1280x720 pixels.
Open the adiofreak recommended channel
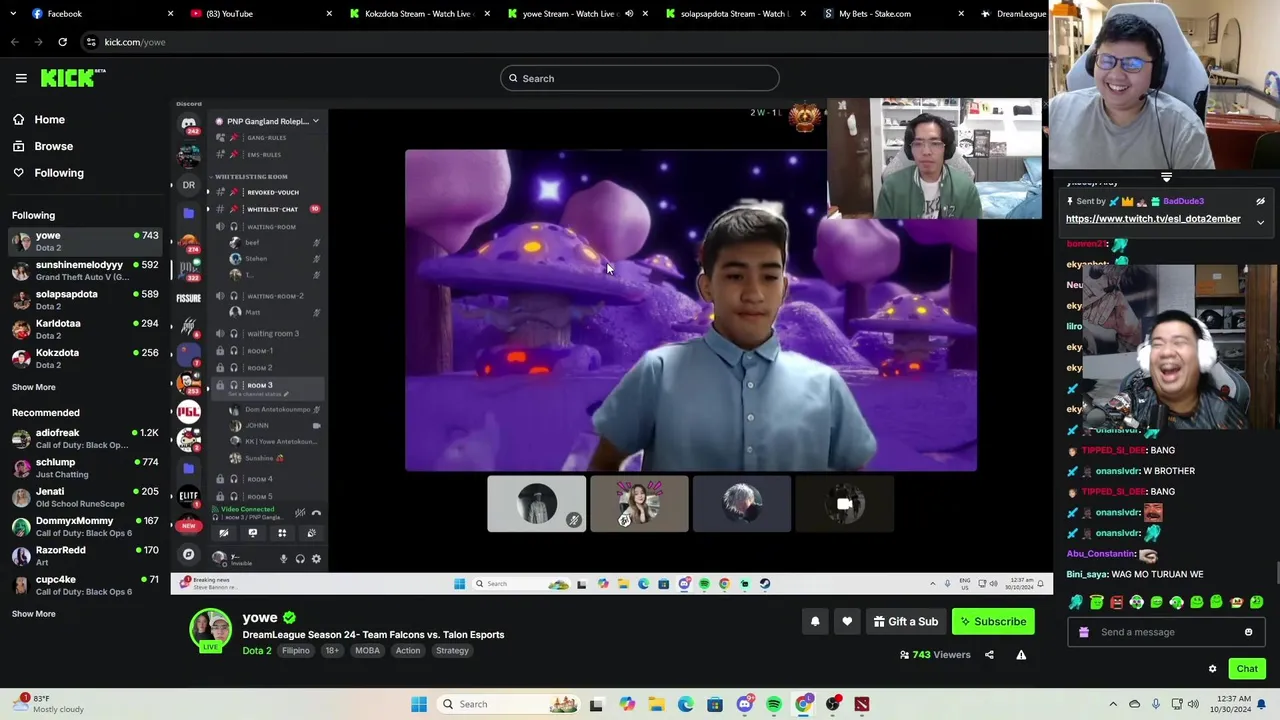[x=85, y=439]
